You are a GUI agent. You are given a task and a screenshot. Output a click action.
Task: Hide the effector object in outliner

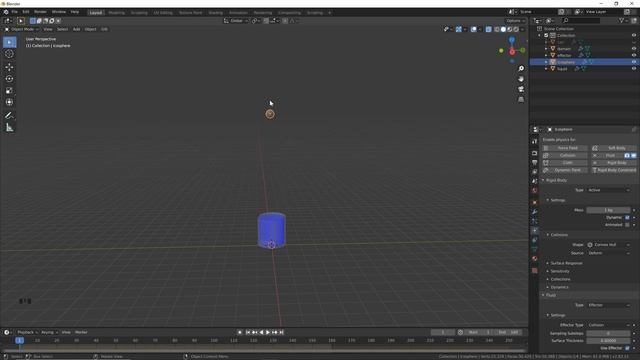(634, 55)
